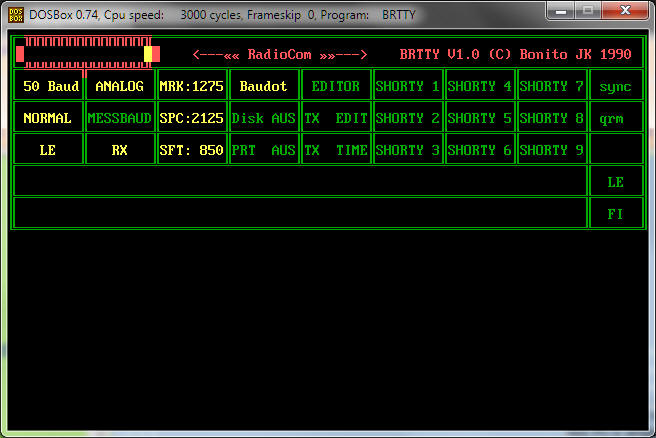Toggle the NORMAL polarity cell
This screenshot has width=656, height=438.
pos(49,118)
